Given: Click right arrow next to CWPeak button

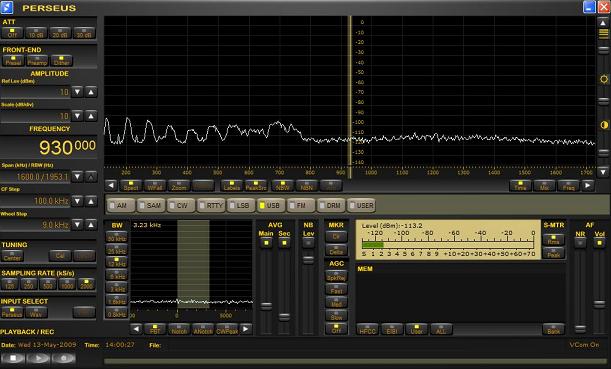Looking at the screenshot, I should [x=245, y=329].
